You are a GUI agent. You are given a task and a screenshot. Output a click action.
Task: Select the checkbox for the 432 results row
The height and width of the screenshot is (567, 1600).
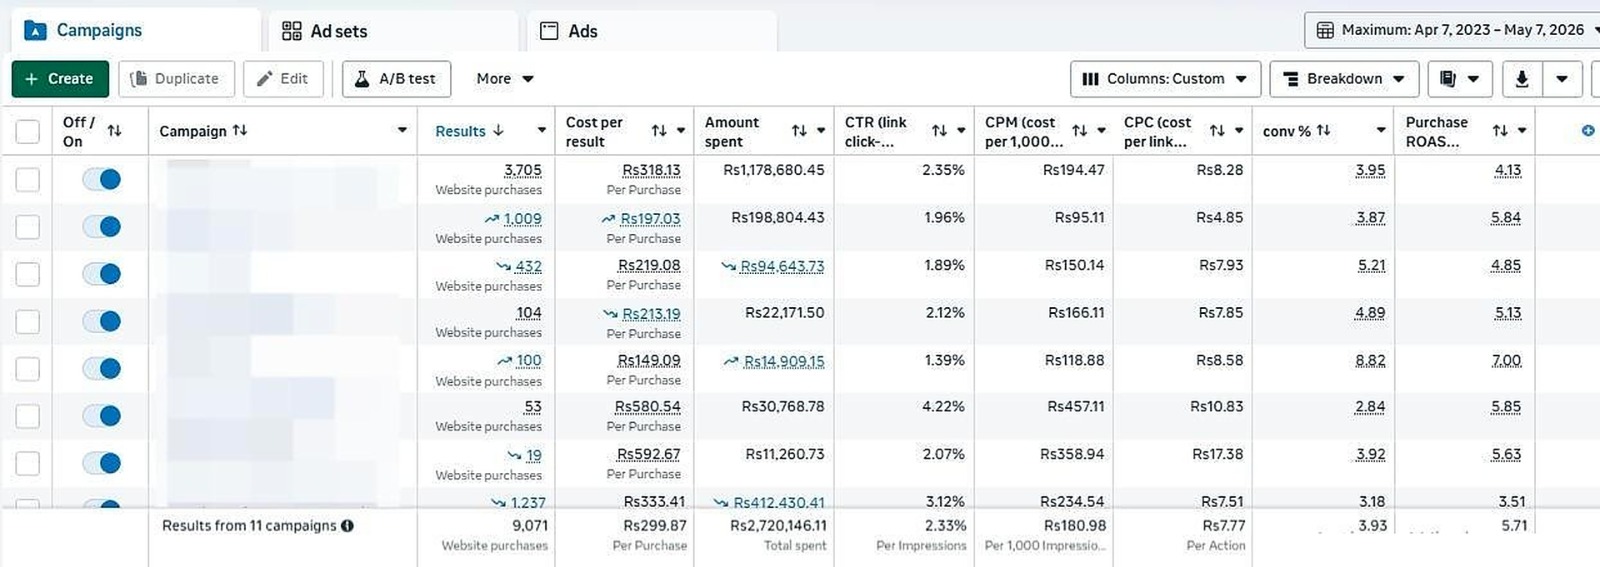(x=28, y=274)
